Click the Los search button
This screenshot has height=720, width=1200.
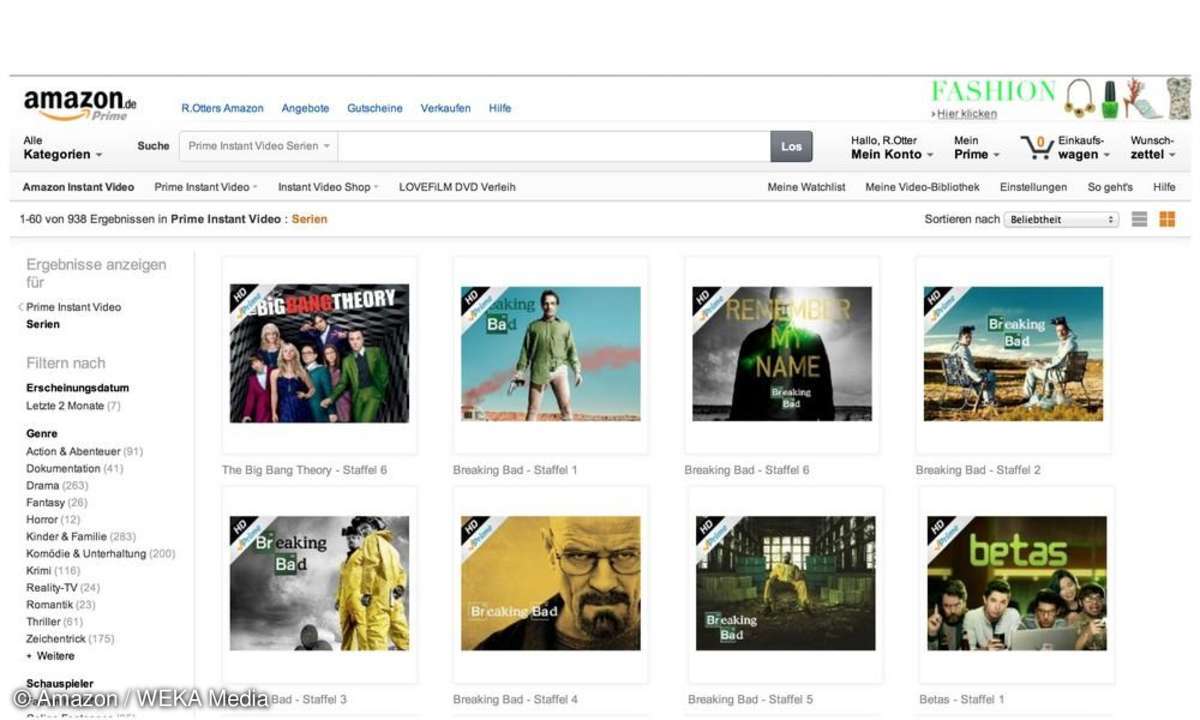[x=791, y=146]
